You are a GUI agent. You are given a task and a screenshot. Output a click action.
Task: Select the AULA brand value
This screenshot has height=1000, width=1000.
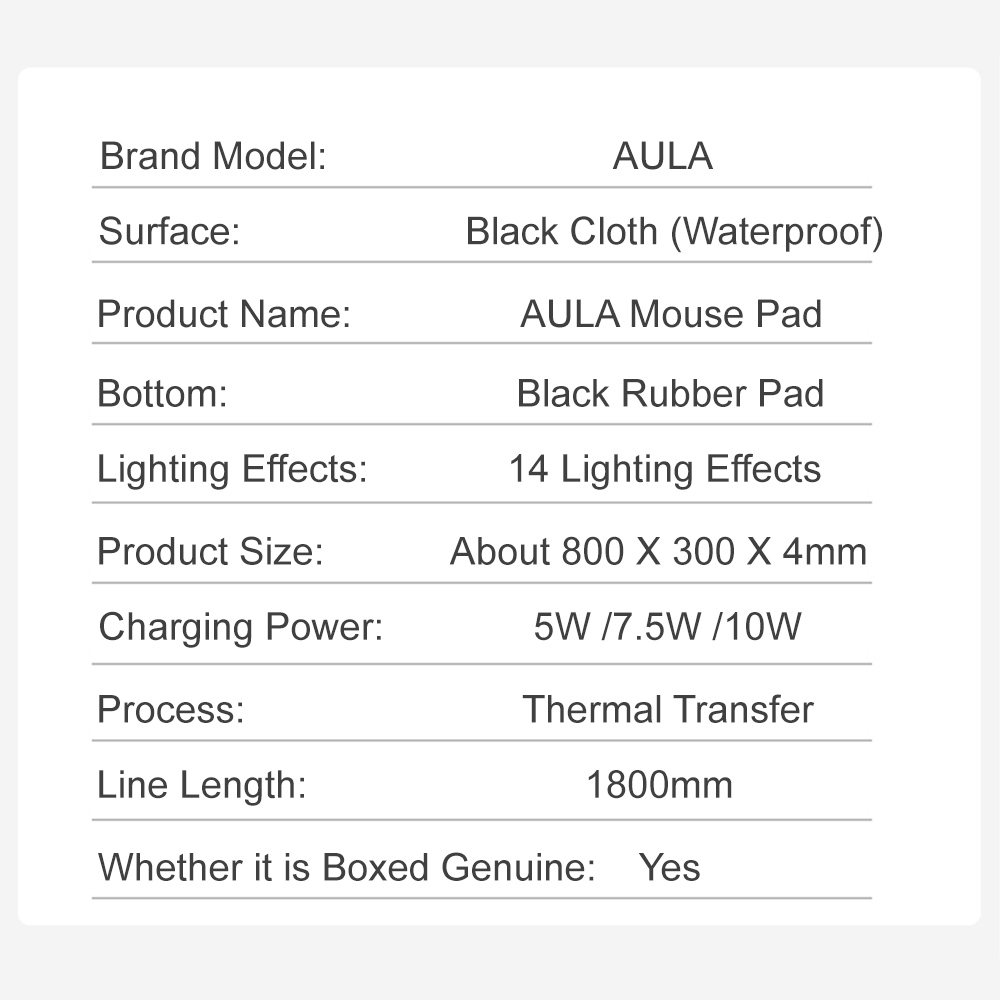(662, 157)
